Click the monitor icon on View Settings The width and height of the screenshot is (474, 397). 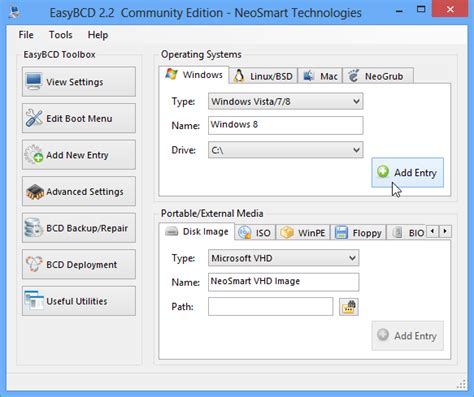(34, 81)
